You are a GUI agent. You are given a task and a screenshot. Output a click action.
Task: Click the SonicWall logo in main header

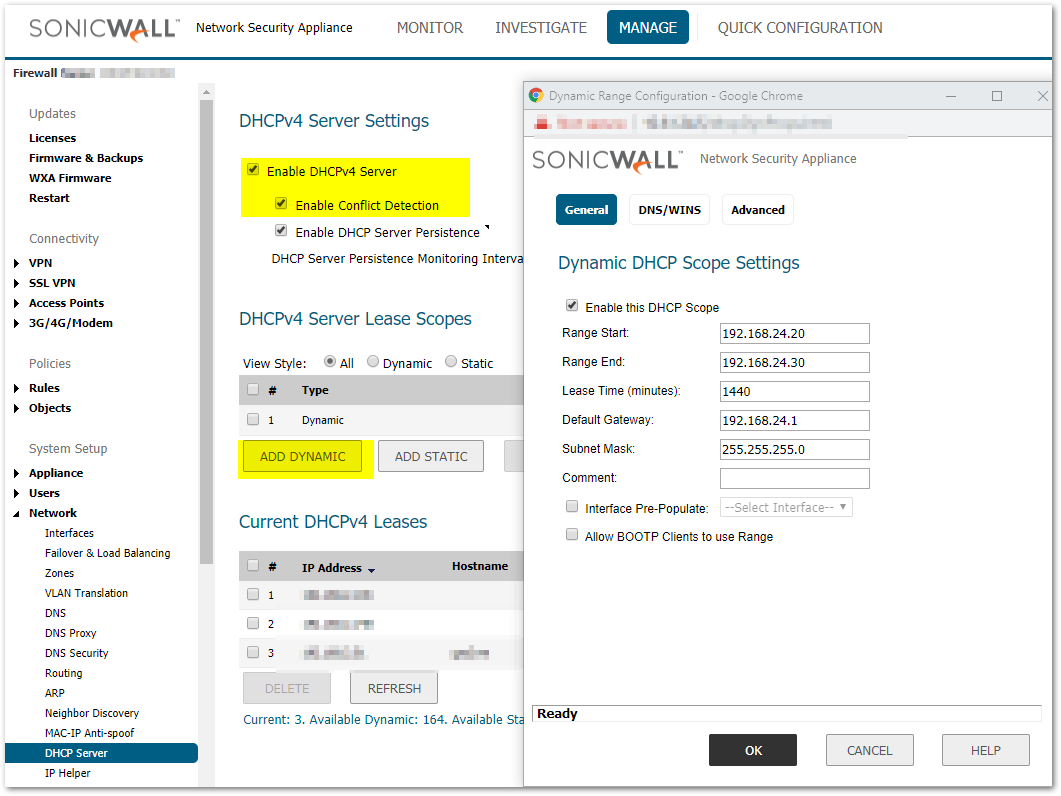[x=104, y=28]
